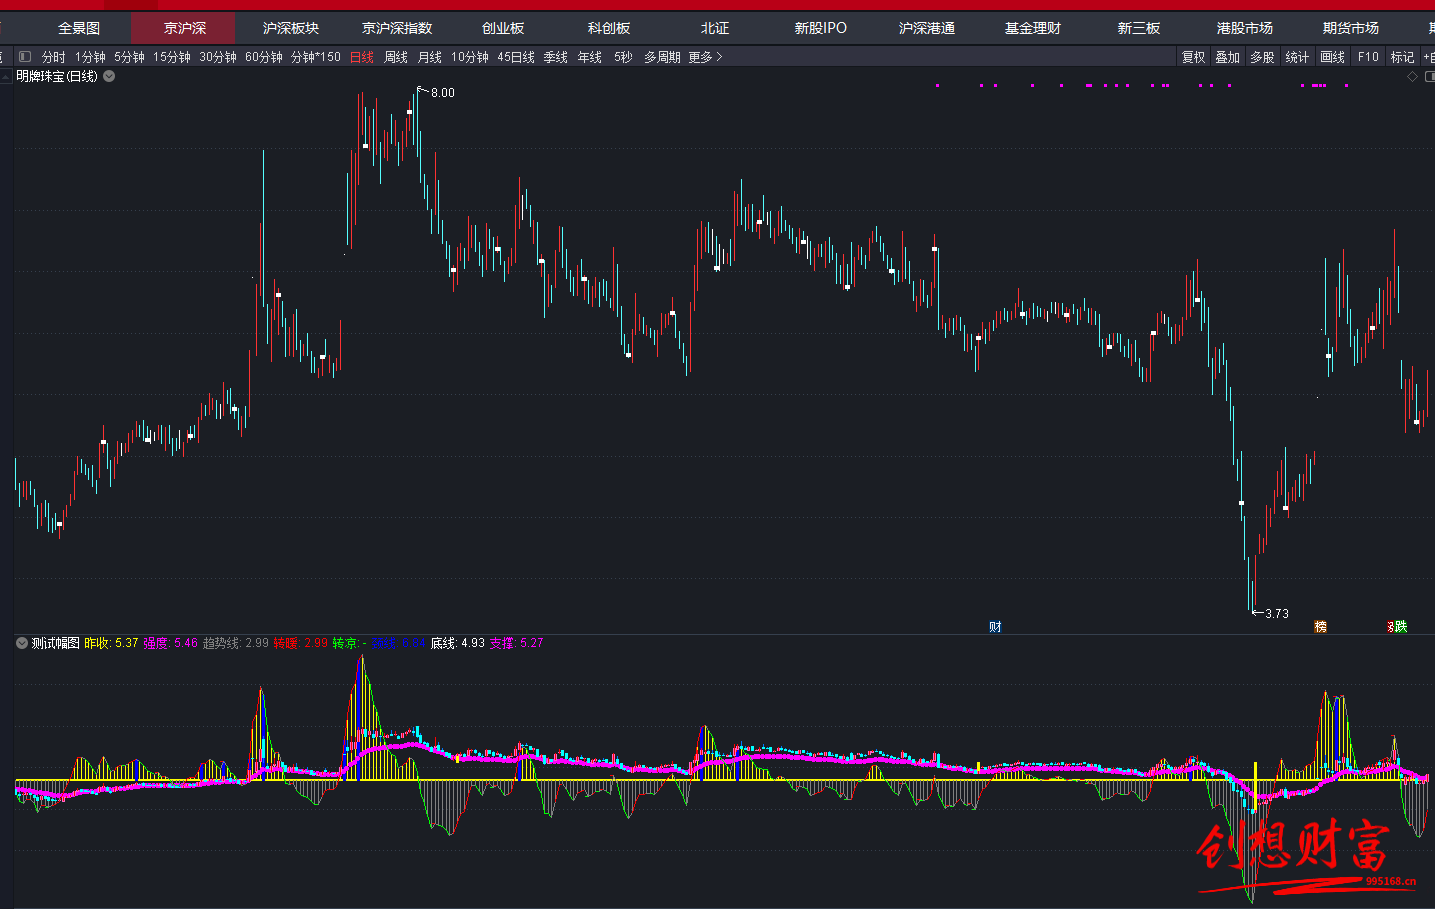
Task: Toggle the sidebar panel icon beside 分时
Action: pos(25,57)
